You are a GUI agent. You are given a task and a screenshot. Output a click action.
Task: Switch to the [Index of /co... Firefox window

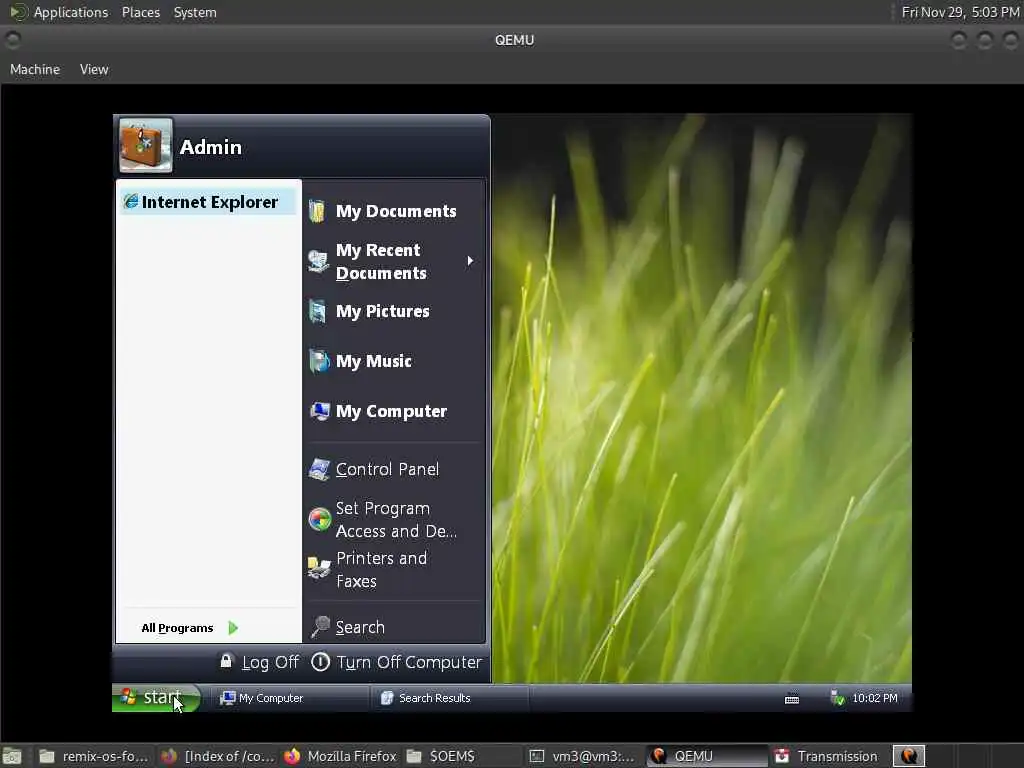[x=217, y=756]
